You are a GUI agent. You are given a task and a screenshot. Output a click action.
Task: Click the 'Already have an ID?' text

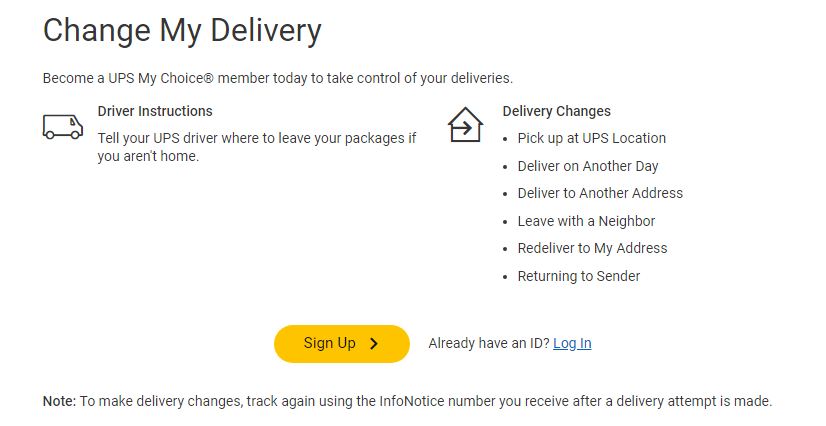(488, 343)
